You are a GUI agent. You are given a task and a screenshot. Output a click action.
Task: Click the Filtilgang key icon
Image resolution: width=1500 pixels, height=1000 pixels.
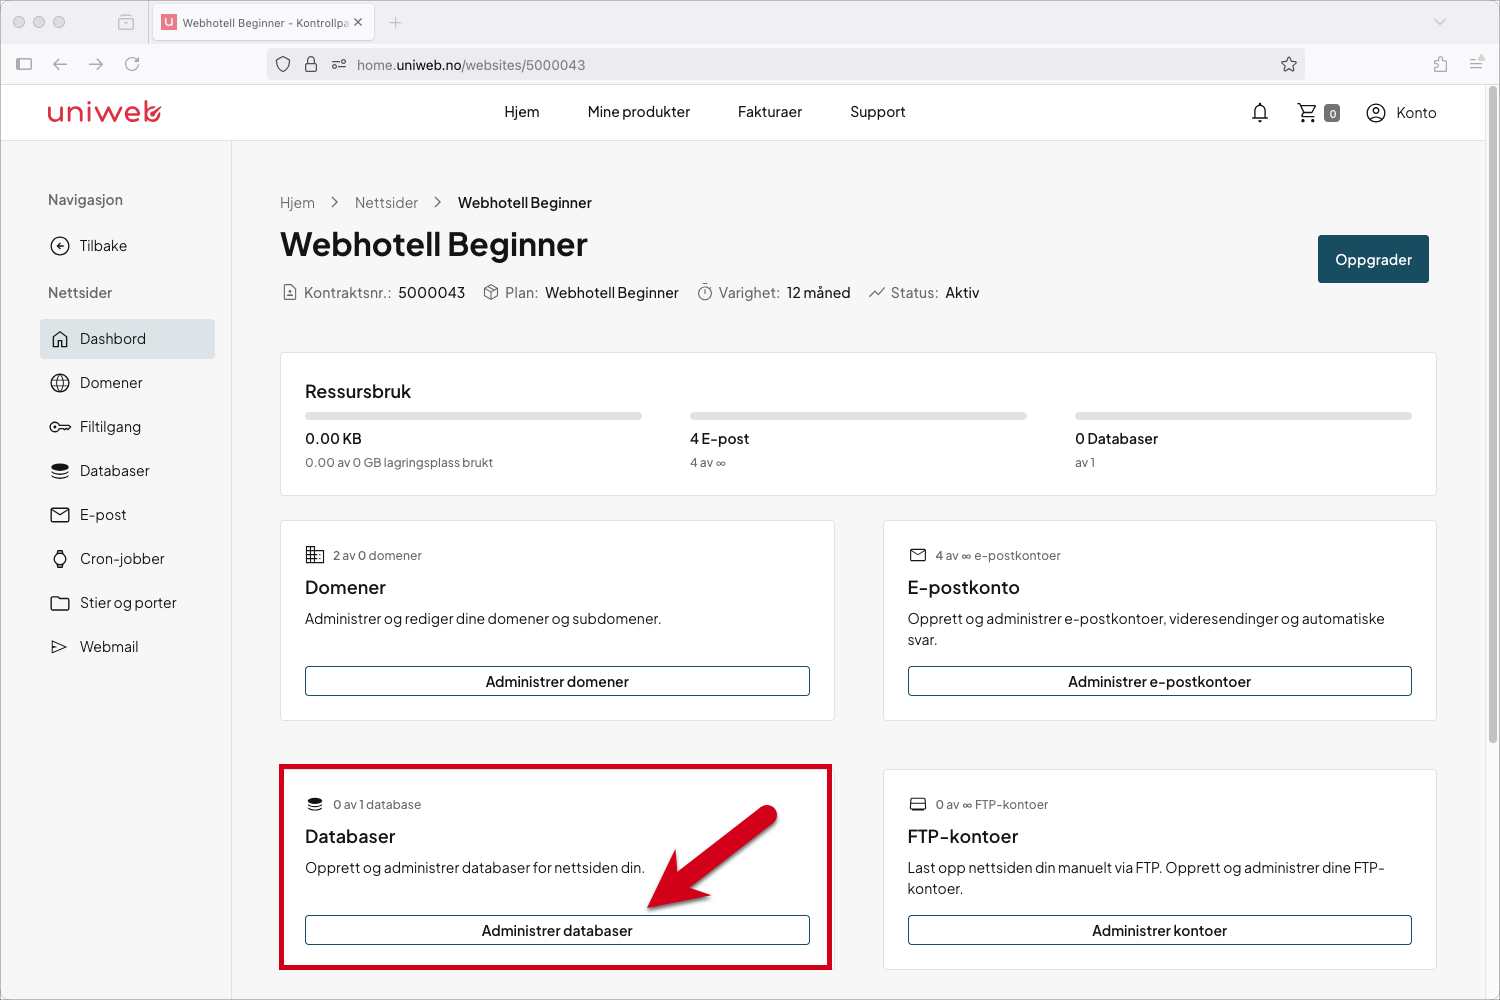tap(60, 427)
